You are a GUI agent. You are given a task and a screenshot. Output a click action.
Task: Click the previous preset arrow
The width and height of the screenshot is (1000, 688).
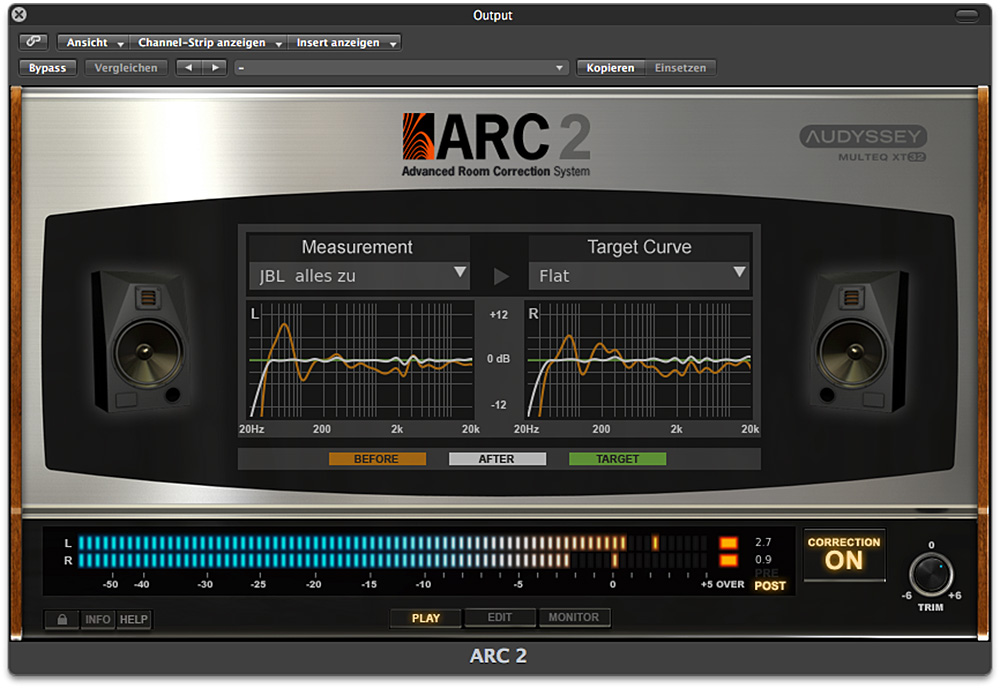(x=188, y=68)
